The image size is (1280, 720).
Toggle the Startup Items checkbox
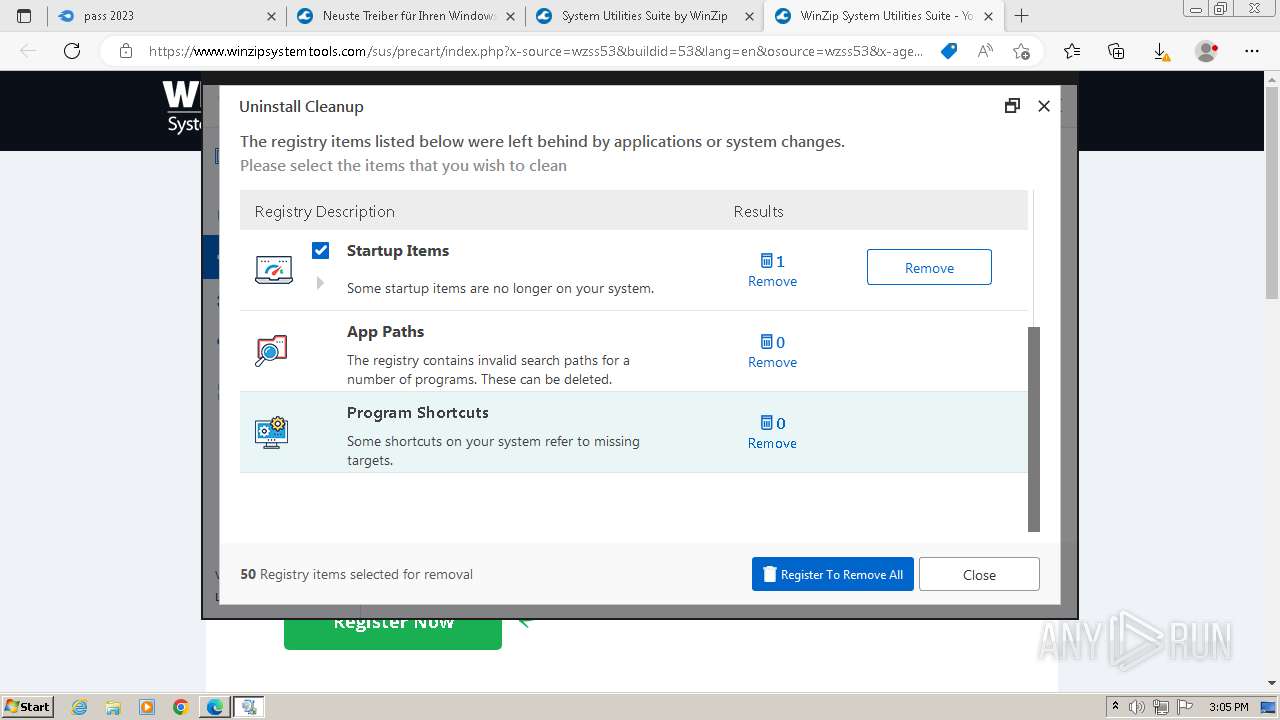pyautogui.click(x=320, y=250)
